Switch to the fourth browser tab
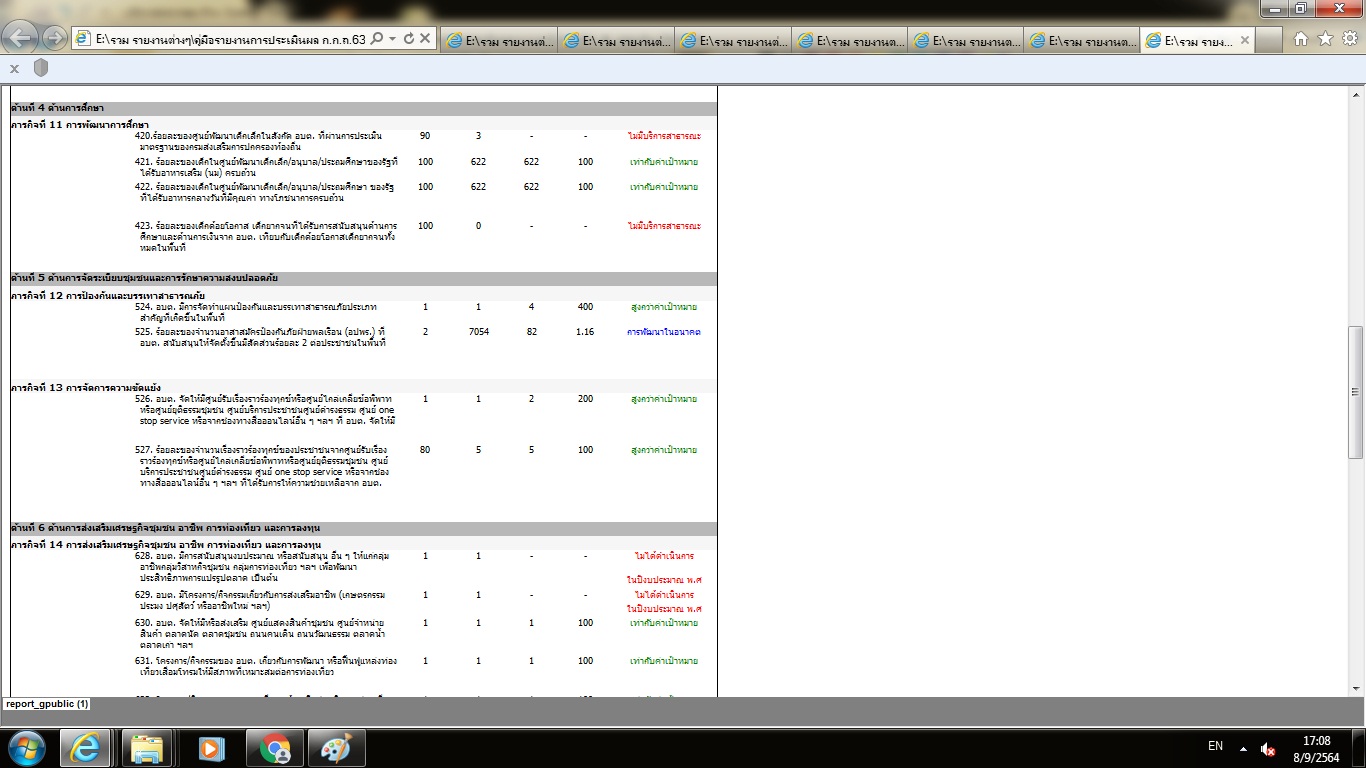Image resolution: width=1366 pixels, height=768 pixels. [x=848, y=40]
